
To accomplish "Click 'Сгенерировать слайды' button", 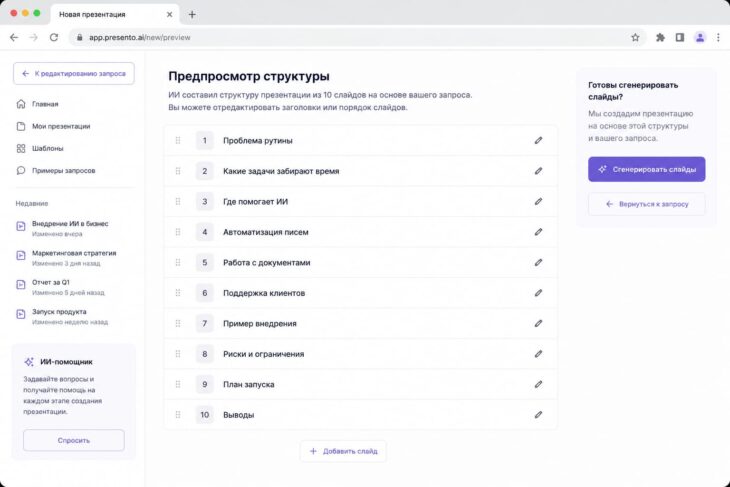I will [646, 169].
